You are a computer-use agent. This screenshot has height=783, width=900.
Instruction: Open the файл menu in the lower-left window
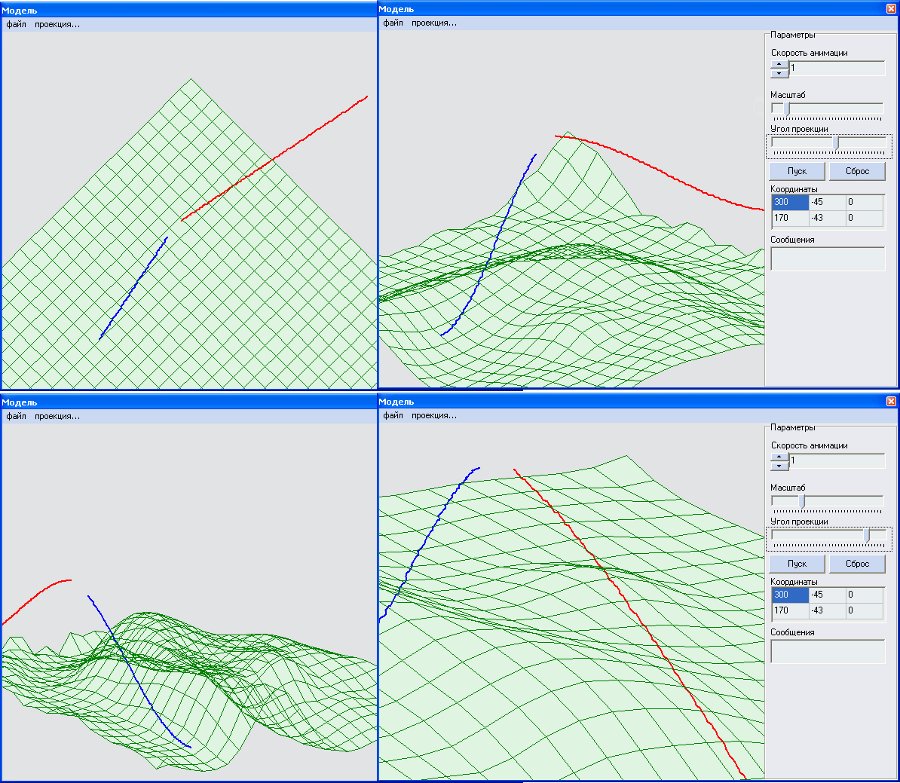16,416
